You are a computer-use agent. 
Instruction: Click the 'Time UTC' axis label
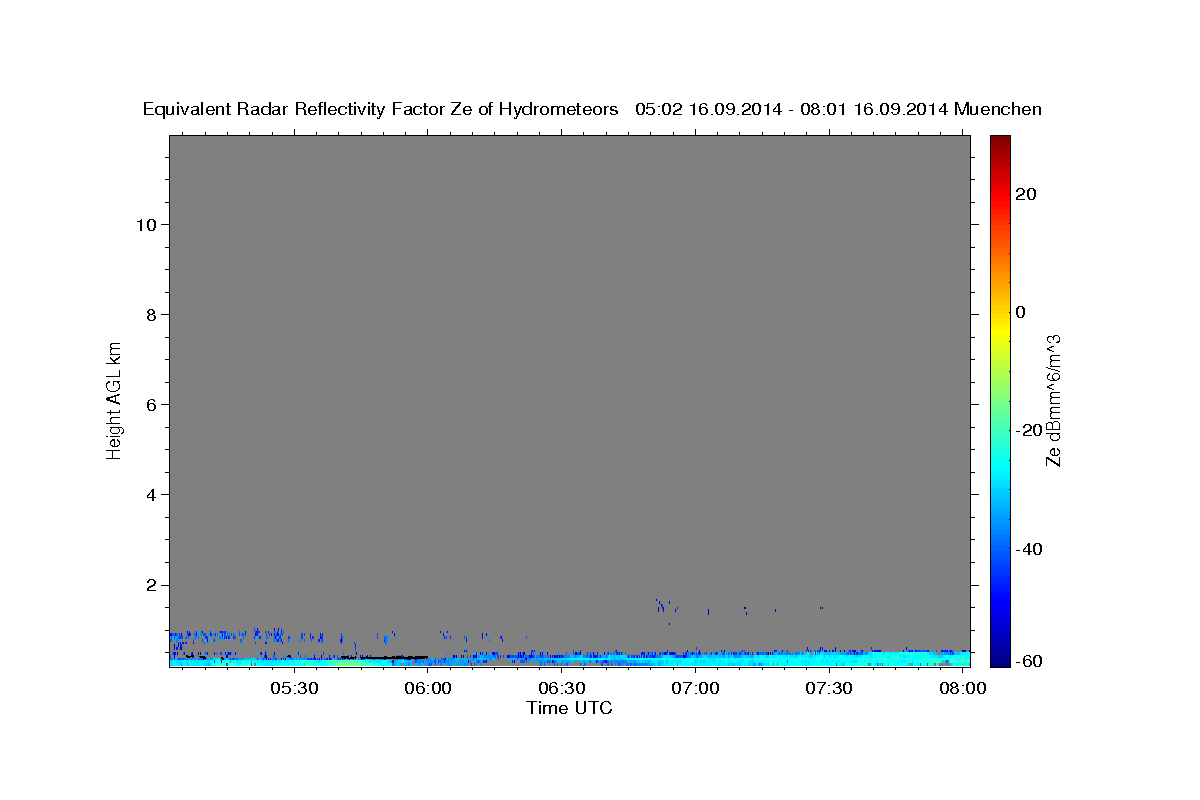coord(569,708)
